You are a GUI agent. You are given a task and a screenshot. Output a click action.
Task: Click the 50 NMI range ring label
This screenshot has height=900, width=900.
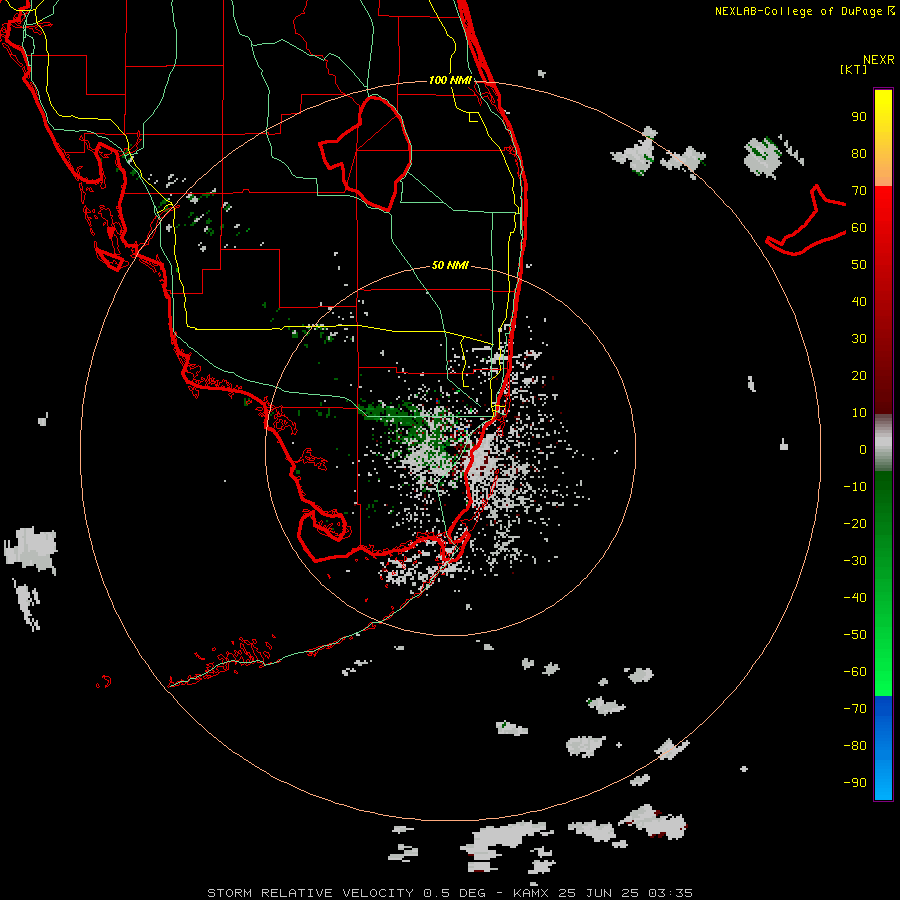click(450, 265)
